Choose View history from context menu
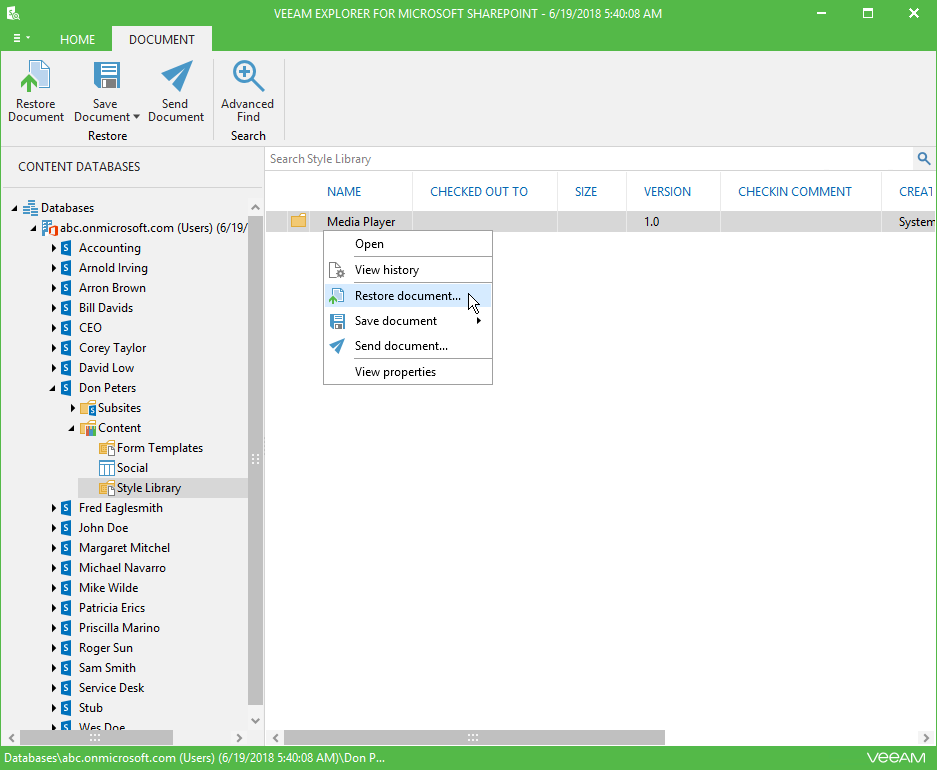The height and width of the screenshot is (770, 937). point(408,270)
